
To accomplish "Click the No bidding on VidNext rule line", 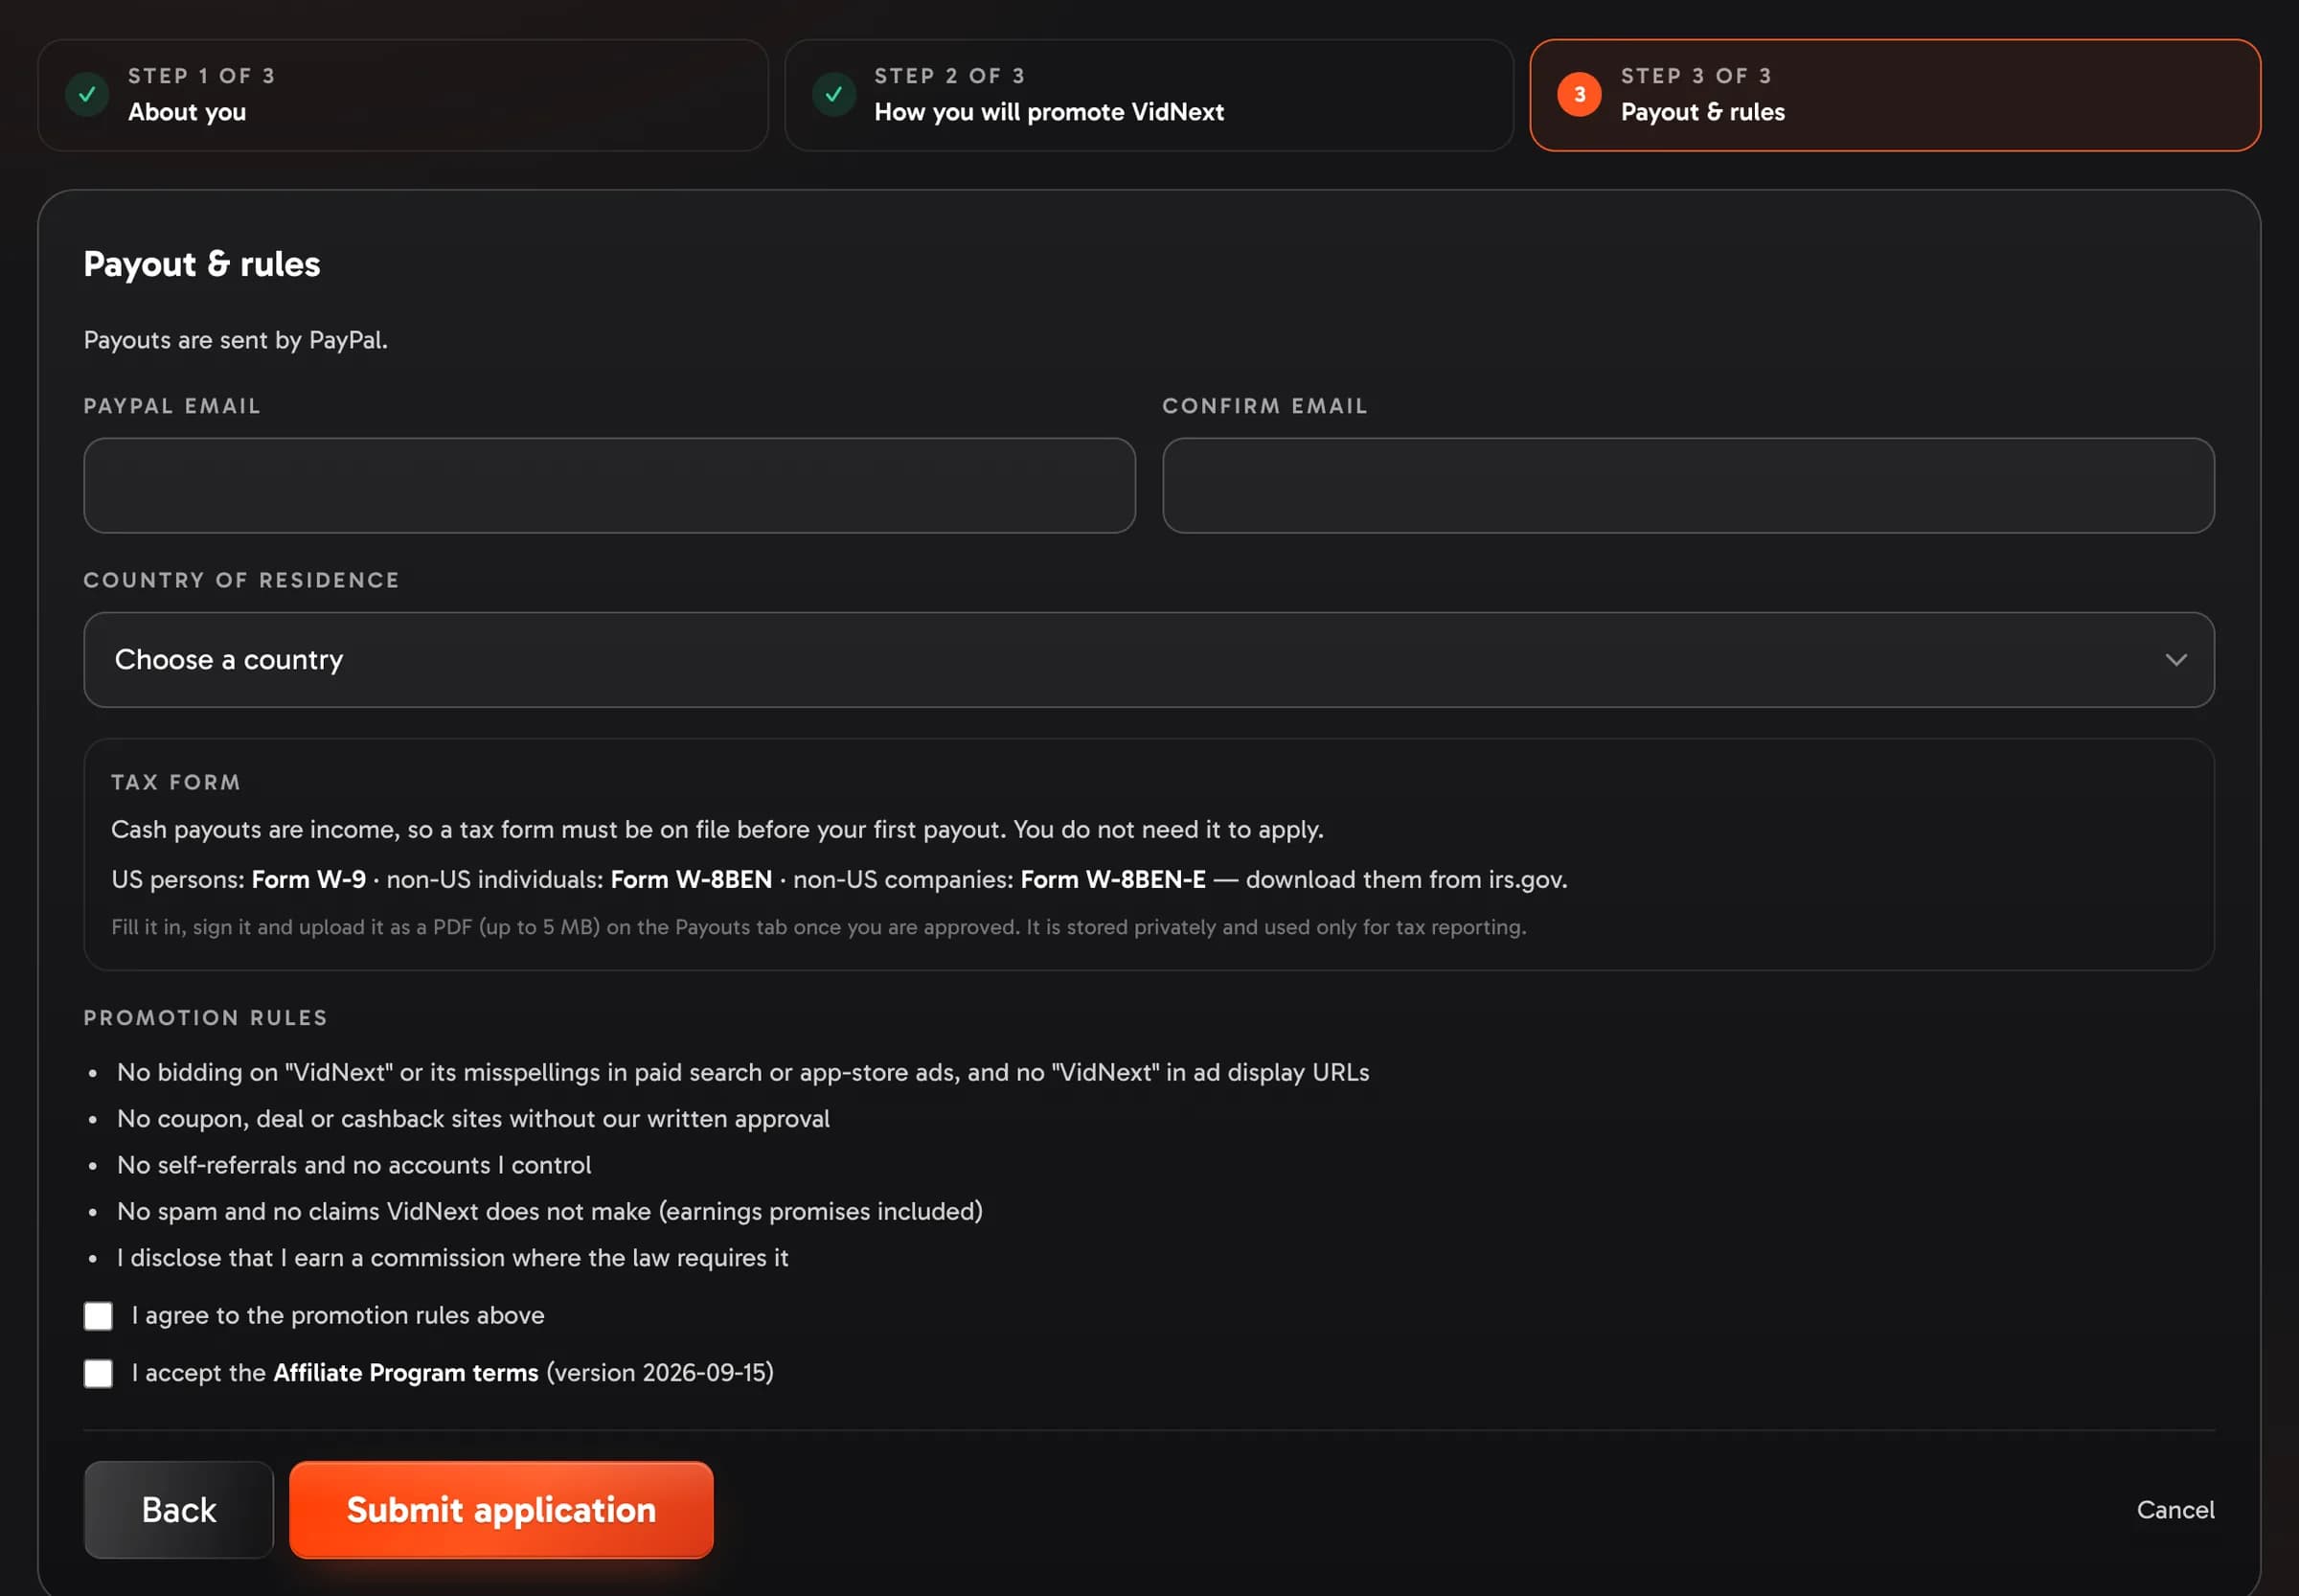I will pos(743,1072).
